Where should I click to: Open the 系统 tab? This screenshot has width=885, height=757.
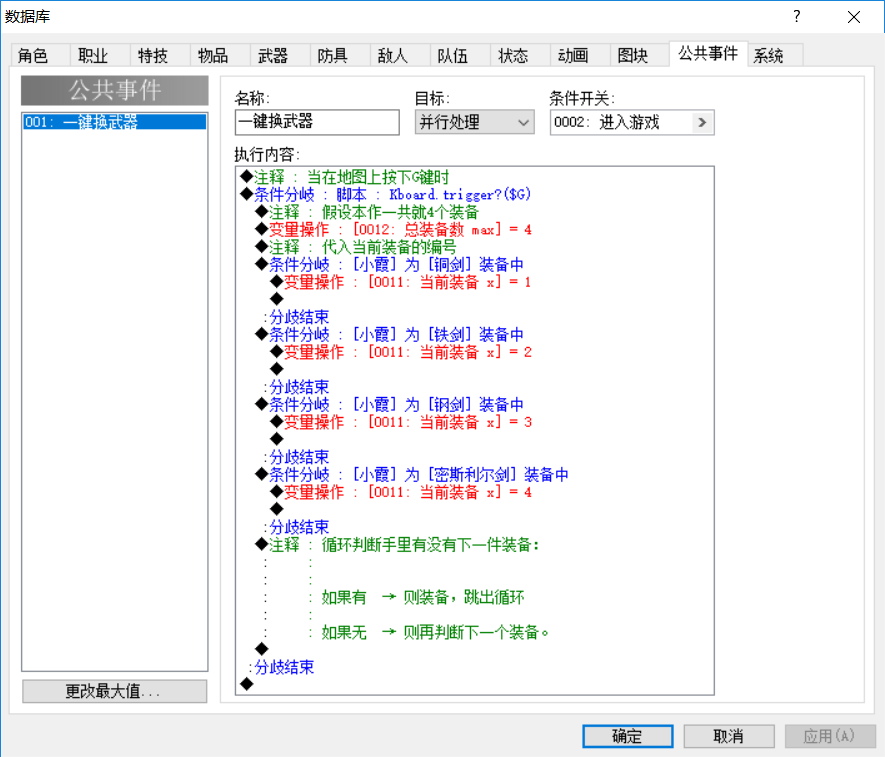775,55
